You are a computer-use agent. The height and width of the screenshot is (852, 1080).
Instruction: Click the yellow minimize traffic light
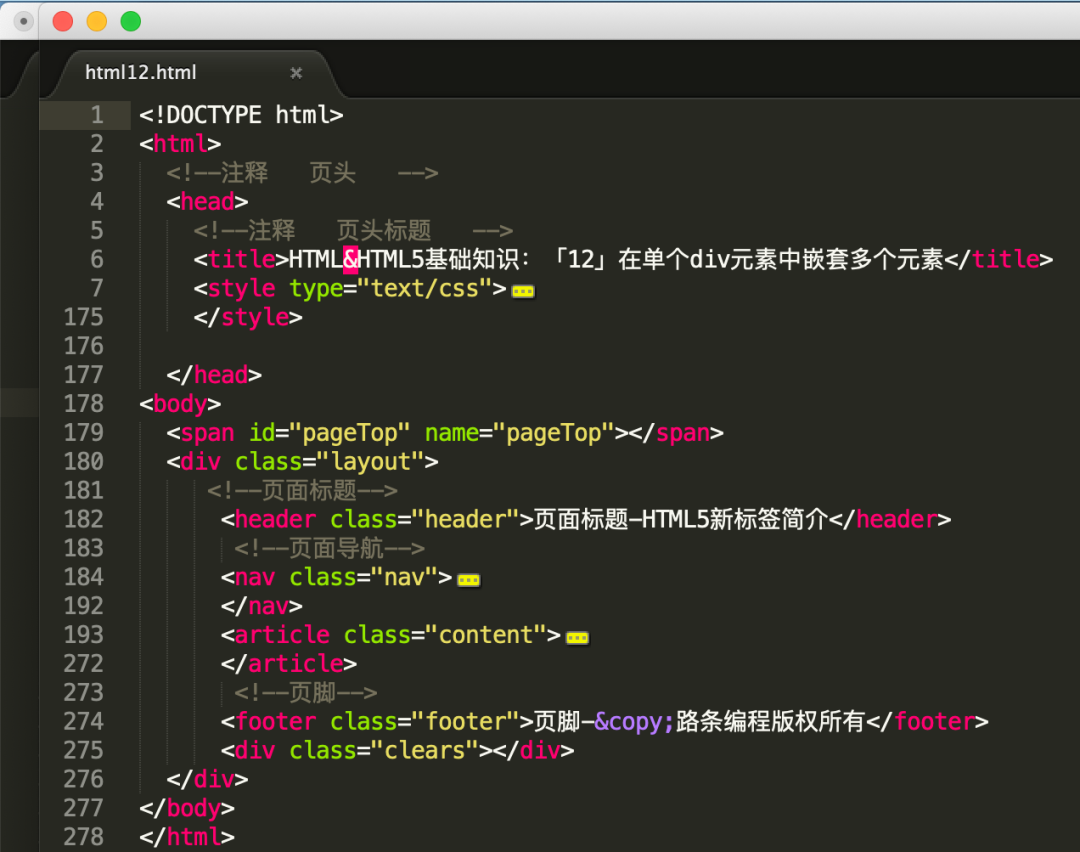(x=95, y=19)
